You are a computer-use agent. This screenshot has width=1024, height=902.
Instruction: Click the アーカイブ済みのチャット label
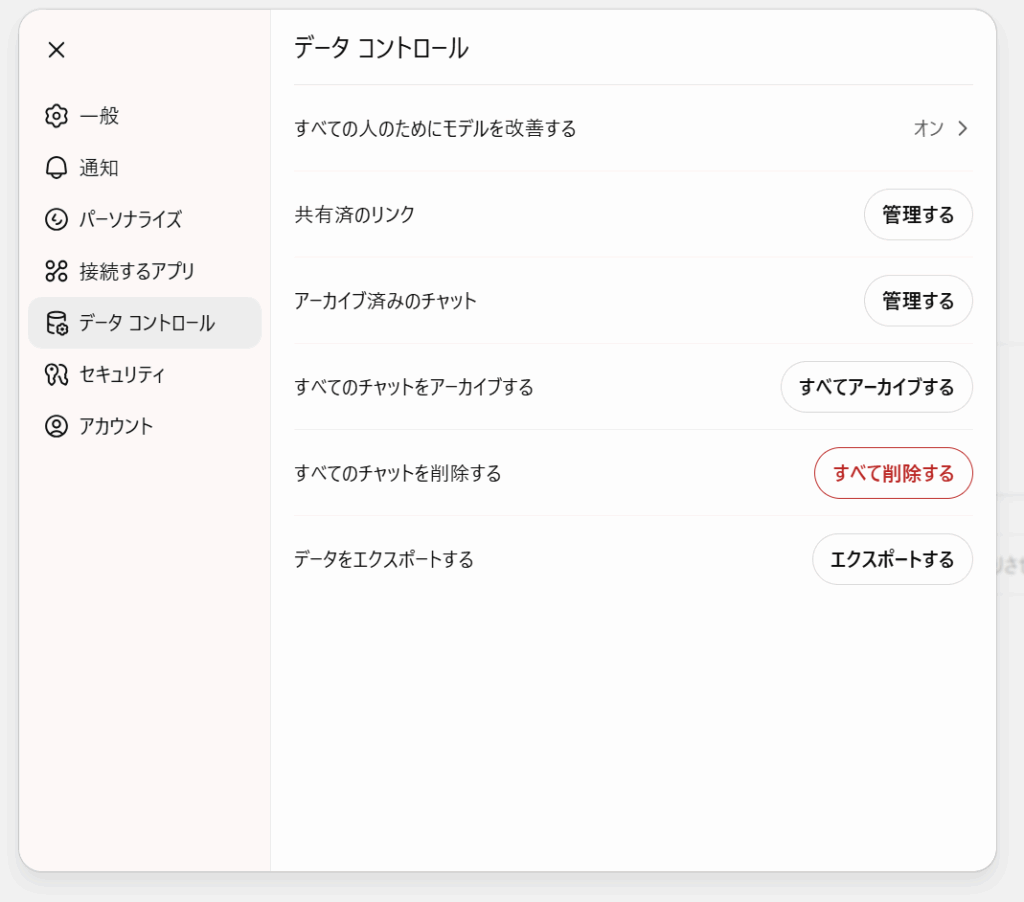click(x=385, y=300)
